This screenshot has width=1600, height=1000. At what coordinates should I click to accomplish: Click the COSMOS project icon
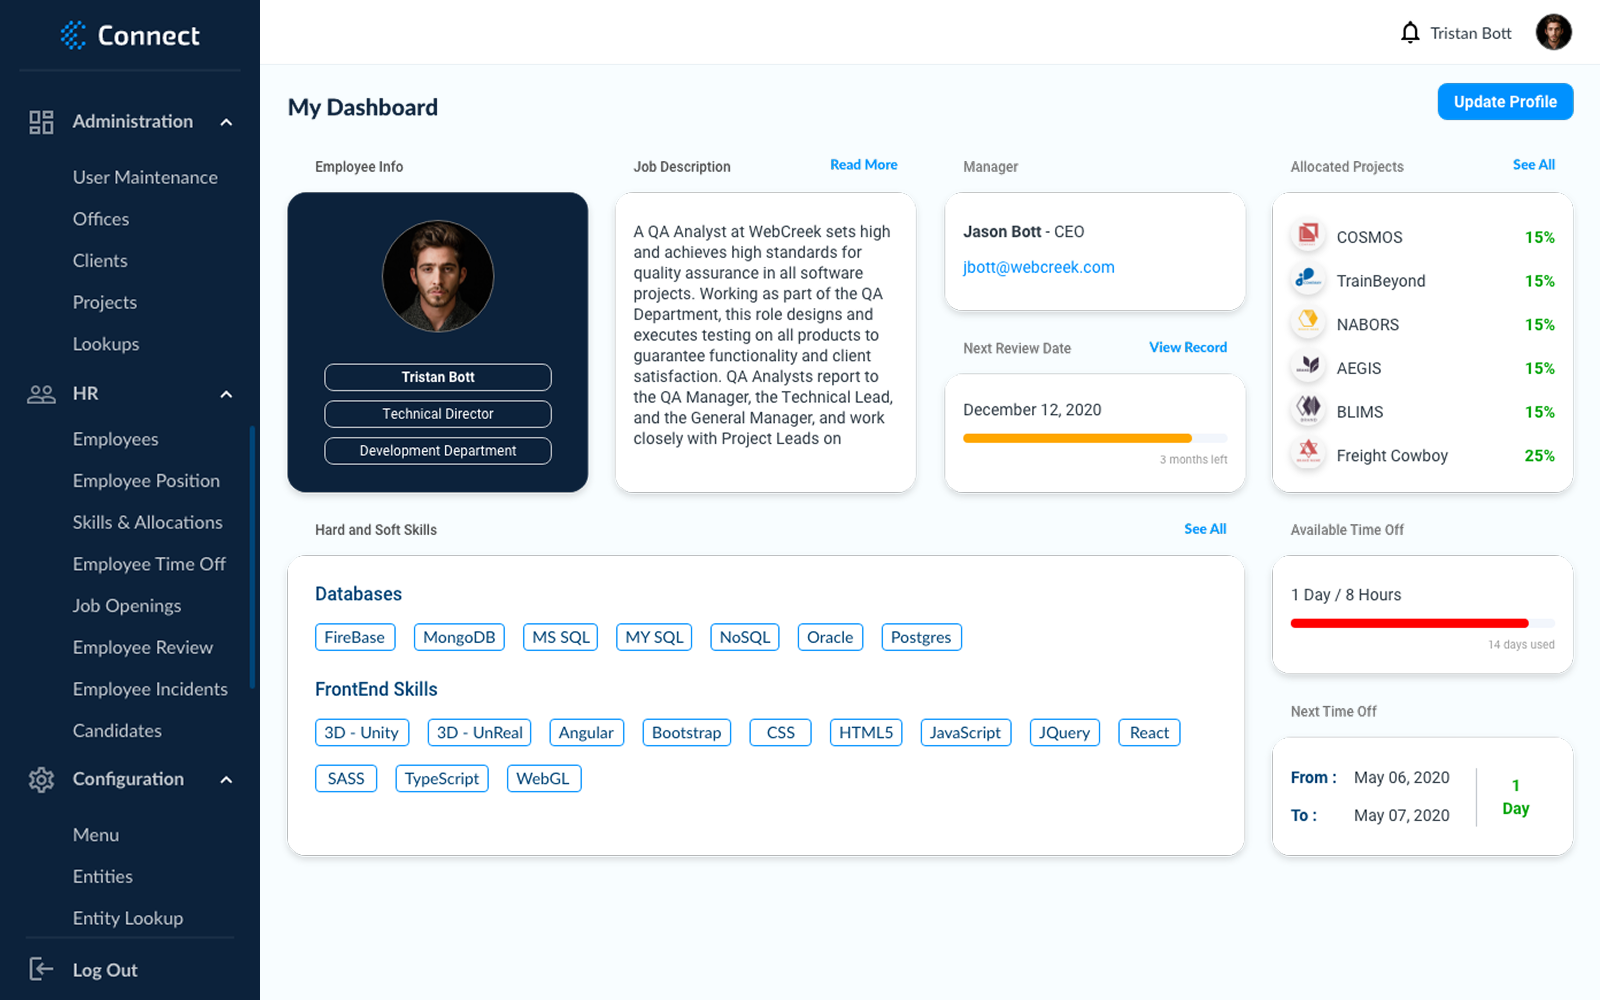point(1308,234)
